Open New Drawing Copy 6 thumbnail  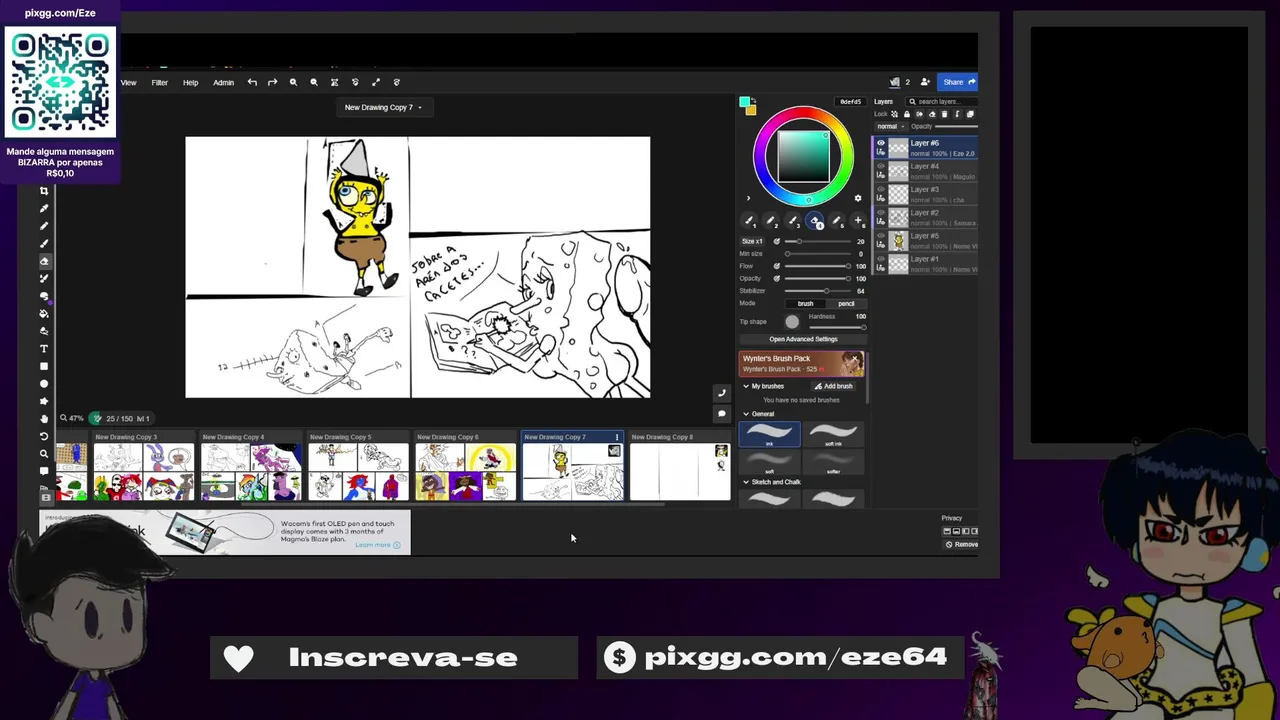466,471
